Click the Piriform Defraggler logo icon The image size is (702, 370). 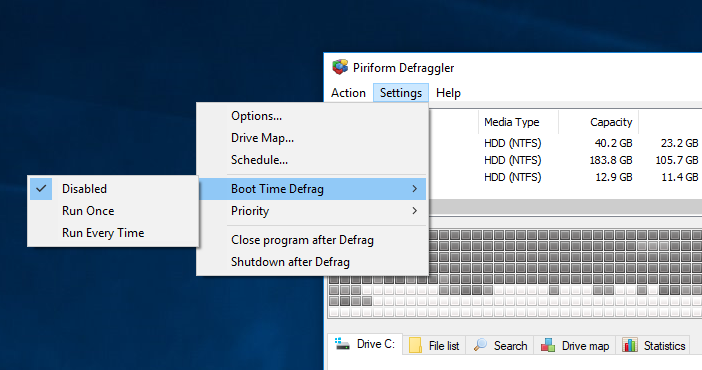coord(340,67)
